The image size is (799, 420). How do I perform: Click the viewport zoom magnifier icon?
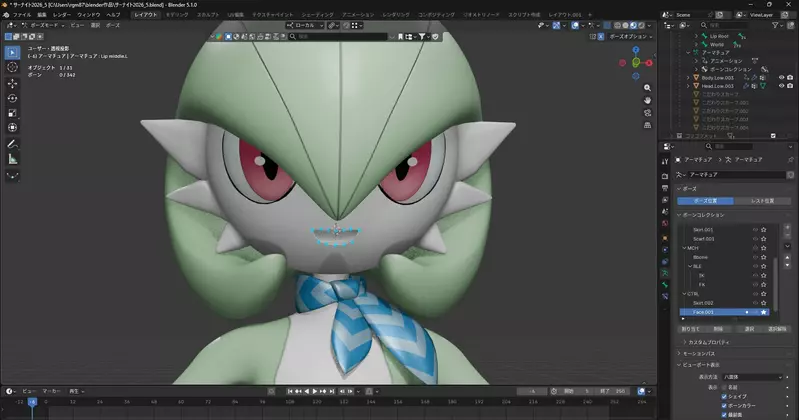[x=647, y=88]
